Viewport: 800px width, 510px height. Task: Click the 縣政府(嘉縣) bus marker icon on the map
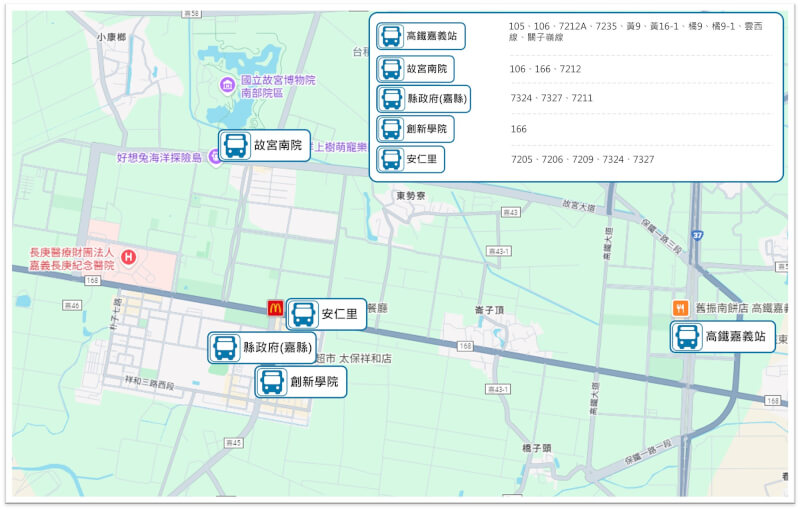225,349
